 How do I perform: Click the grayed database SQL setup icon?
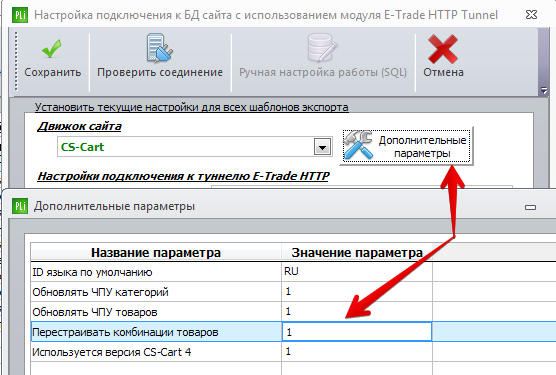pos(322,48)
